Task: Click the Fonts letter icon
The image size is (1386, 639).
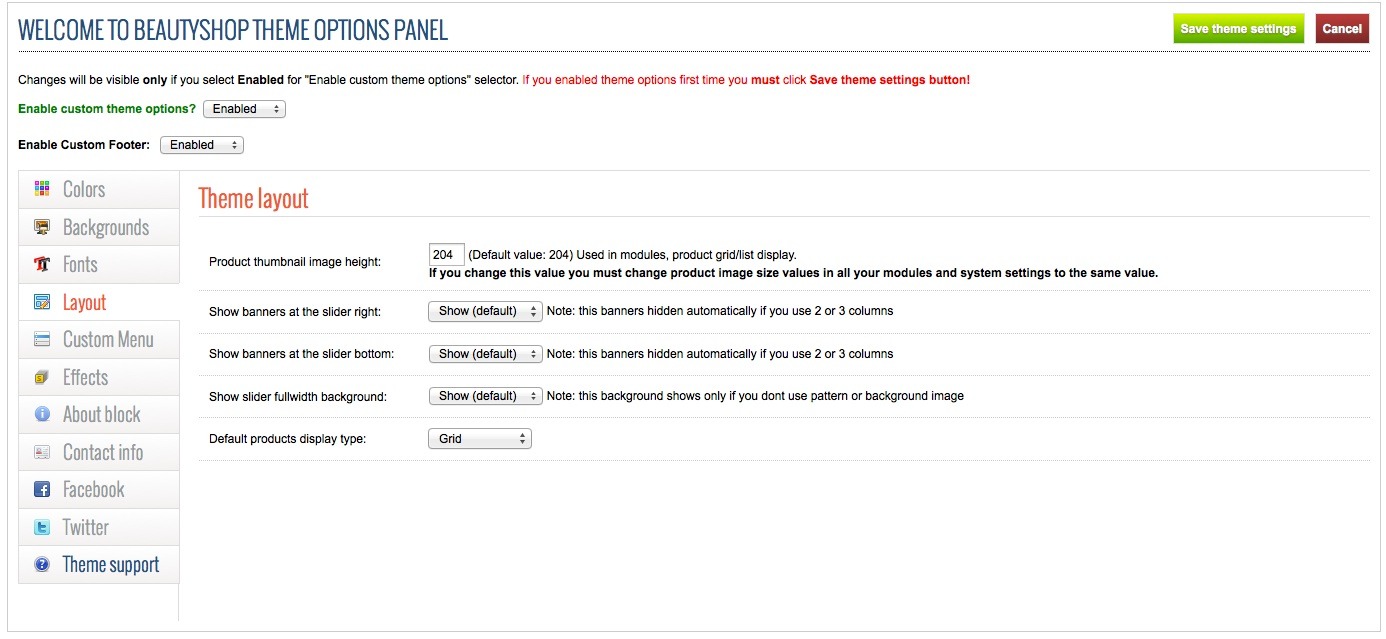Action: click(42, 265)
